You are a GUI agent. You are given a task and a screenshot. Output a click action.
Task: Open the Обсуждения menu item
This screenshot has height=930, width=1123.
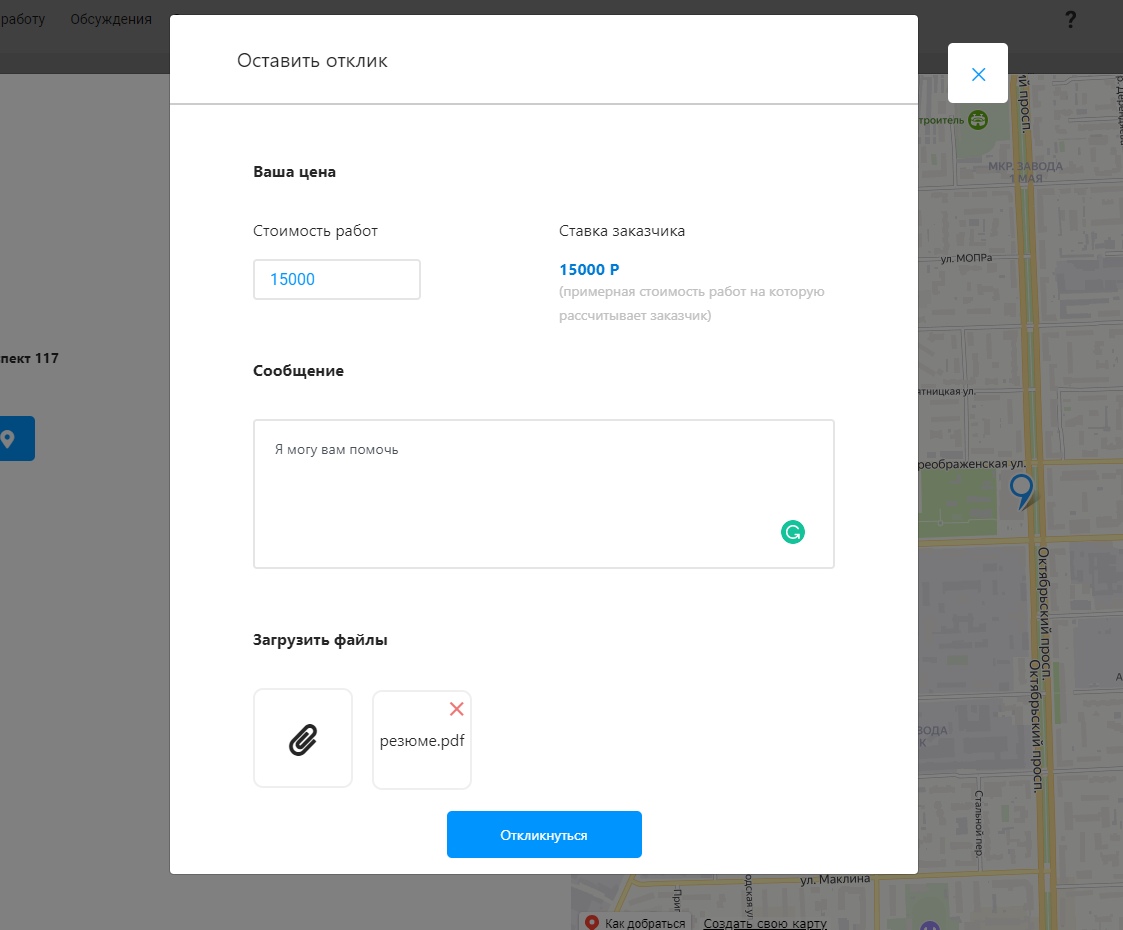pyautogui.click(x=111, y=19)
